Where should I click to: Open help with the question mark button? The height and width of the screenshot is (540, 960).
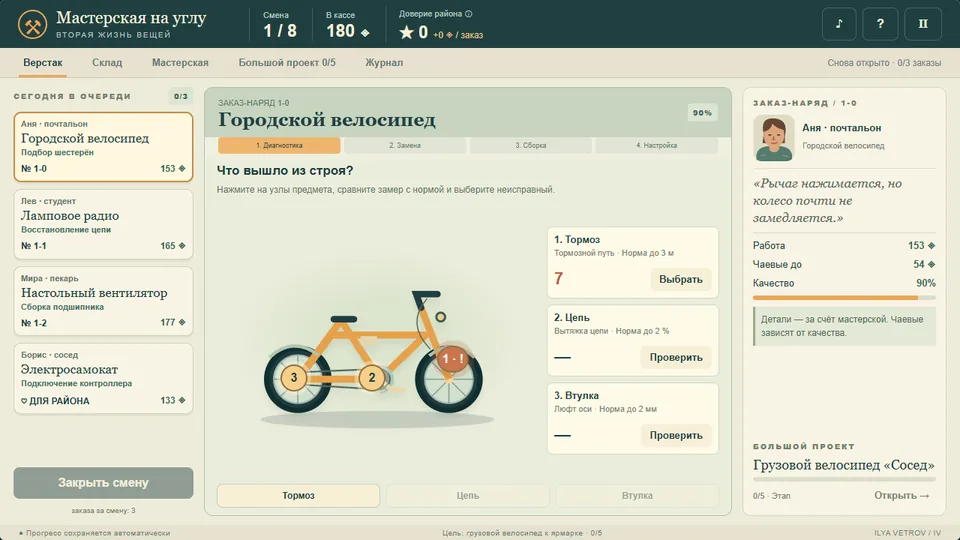tap(880, 24)
